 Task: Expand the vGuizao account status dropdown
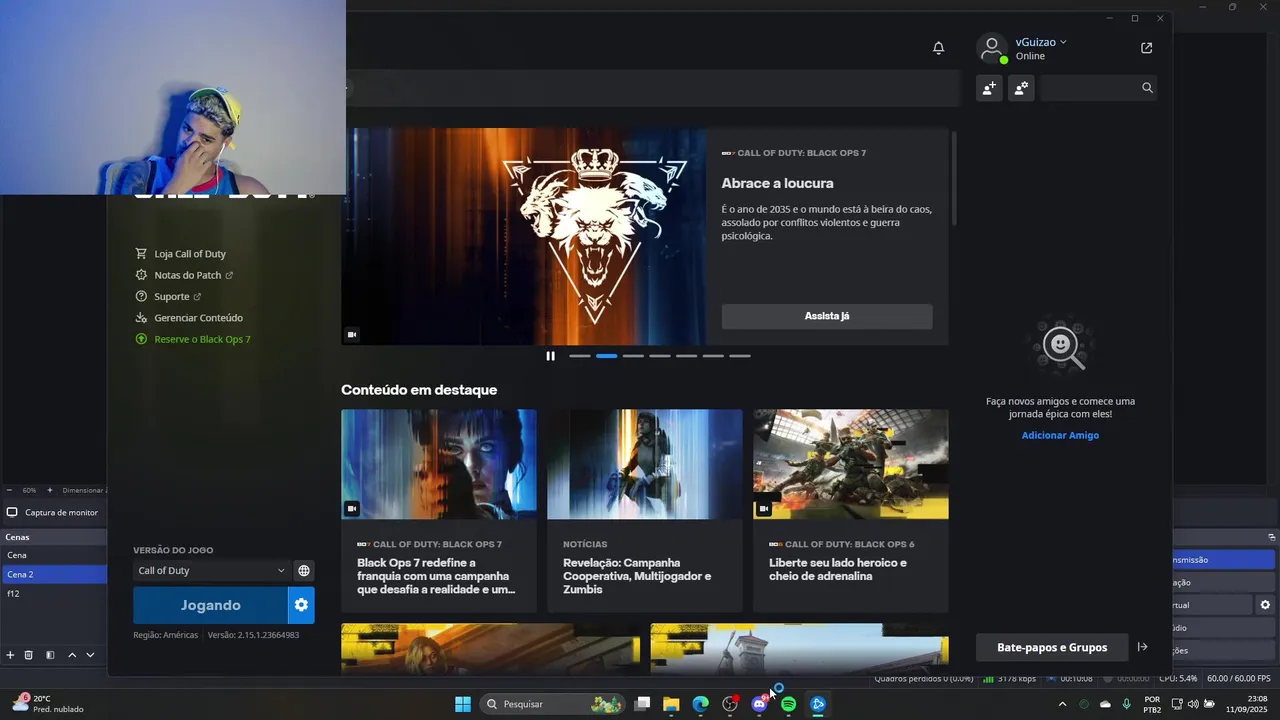click(x=1063, y=42)
